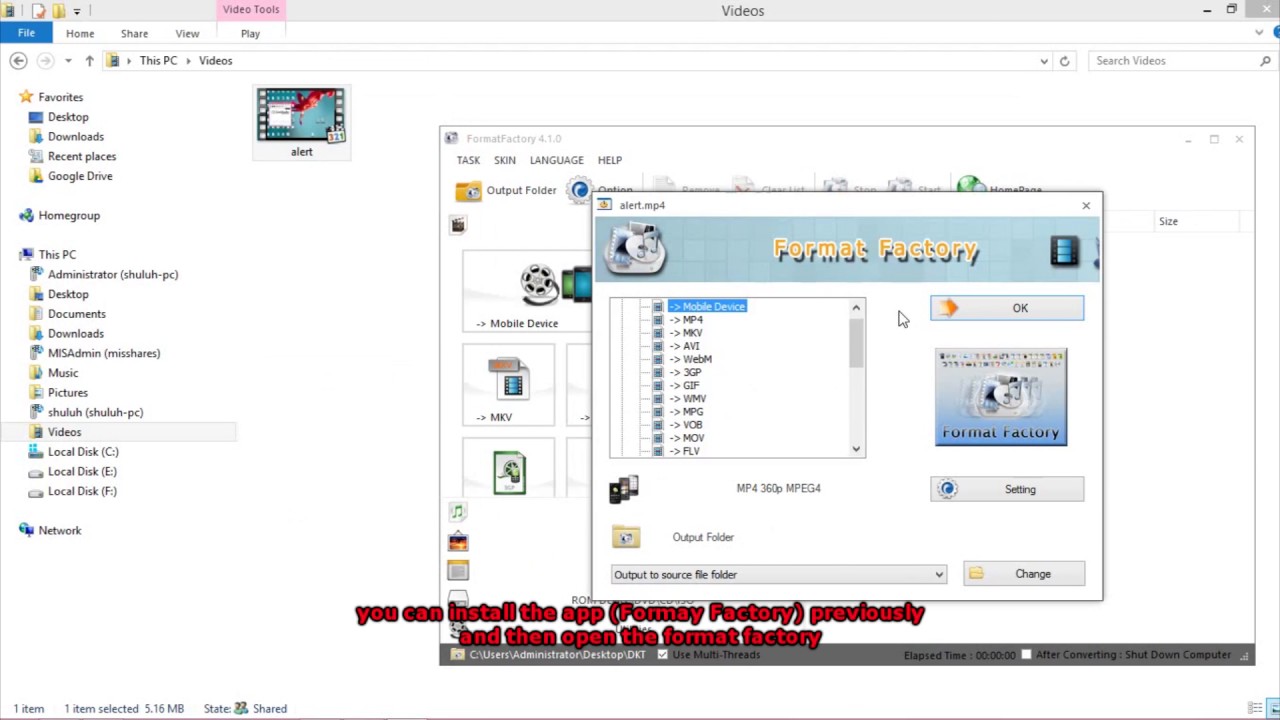Click Explorer ribbon expand chevron
Screen dimensions: 1280x720
pos(1260,33)
